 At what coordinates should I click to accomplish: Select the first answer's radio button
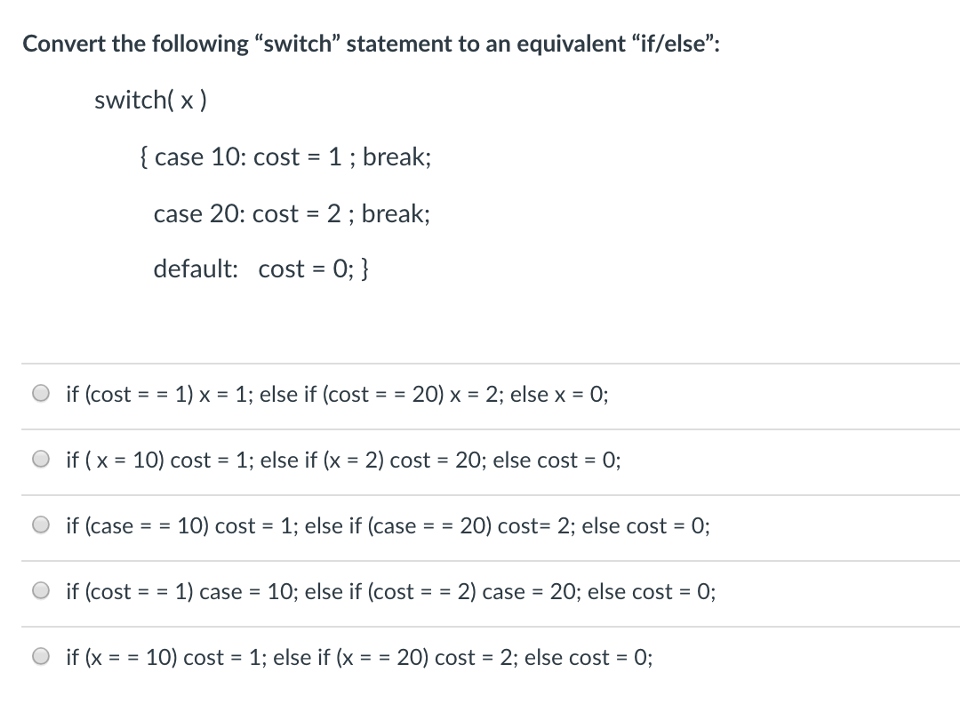coord(41,393)
